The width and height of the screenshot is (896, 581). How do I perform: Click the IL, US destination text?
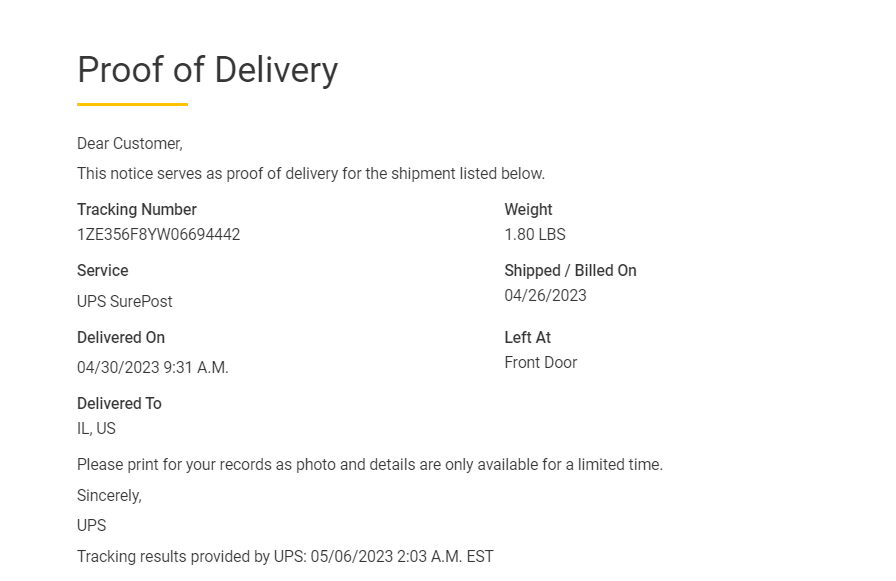coord(96,429)
